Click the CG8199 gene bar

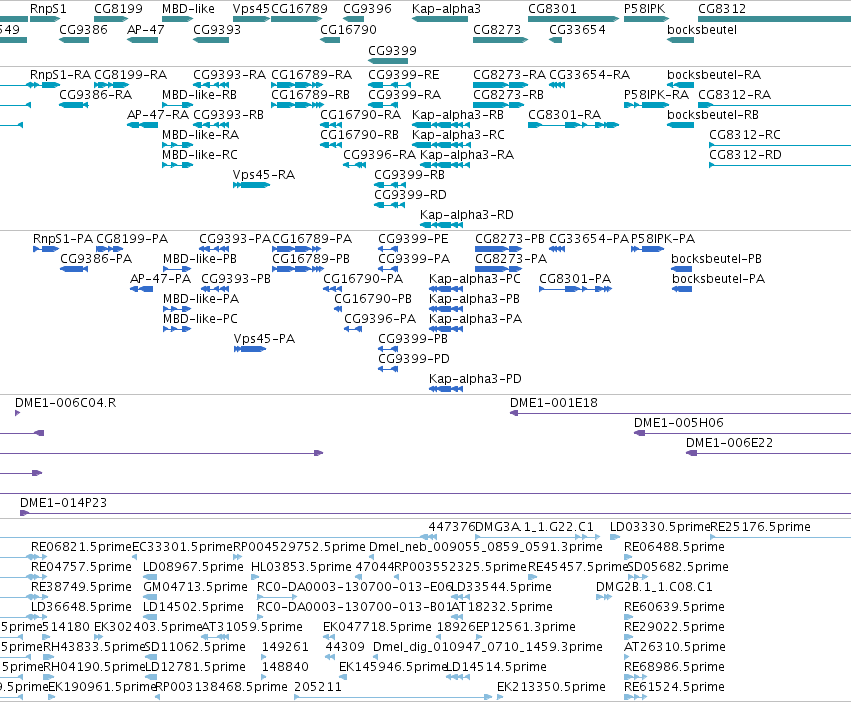(x=111, y=19)
